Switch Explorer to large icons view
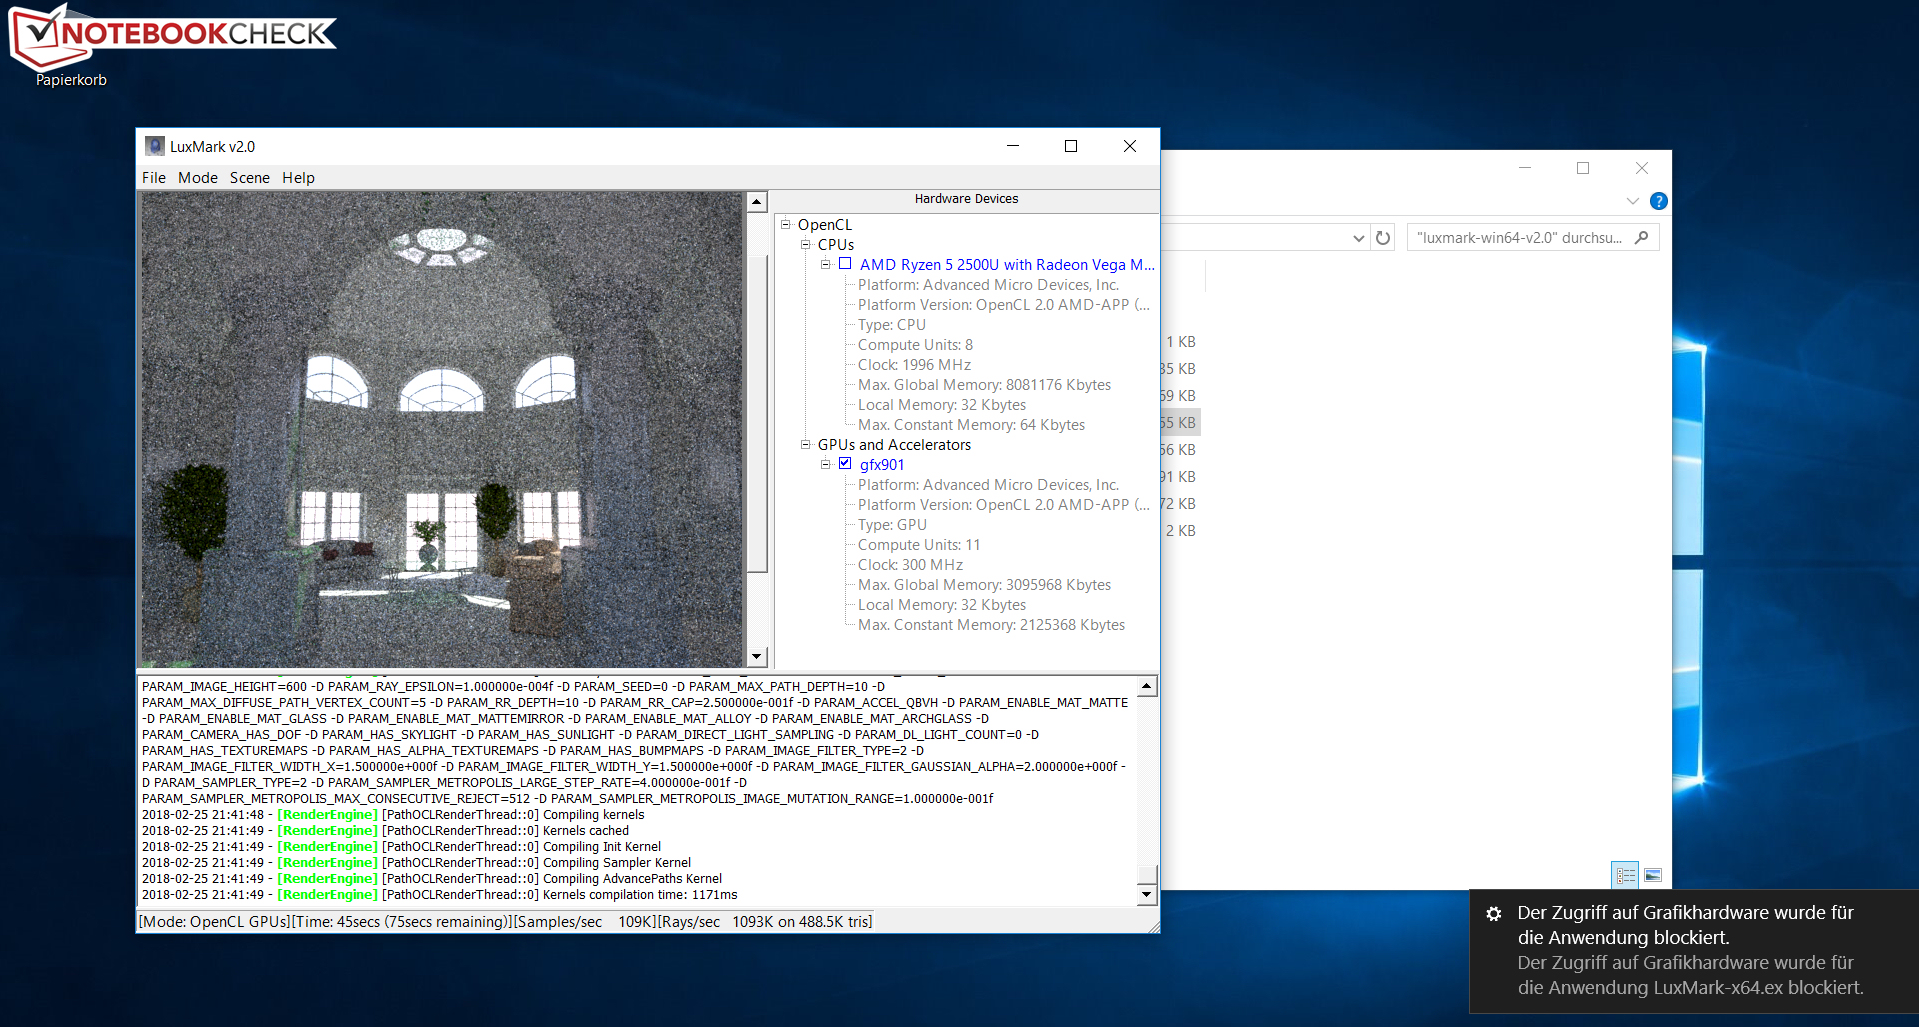This screenshot has width=1919, height=1027. point(1653,875)
